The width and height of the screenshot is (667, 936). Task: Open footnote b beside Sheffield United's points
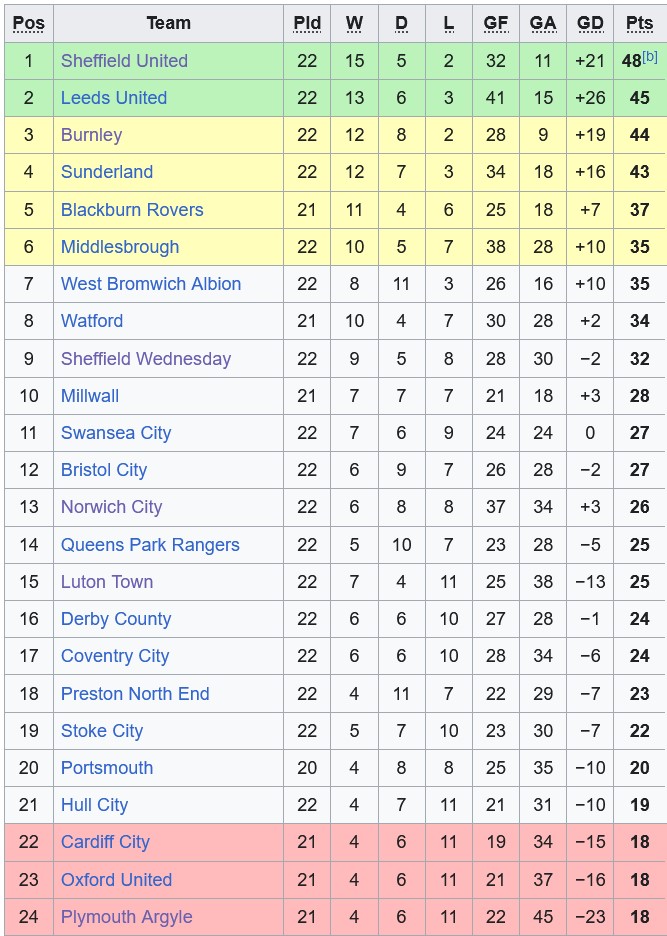(x=650, y=57)
